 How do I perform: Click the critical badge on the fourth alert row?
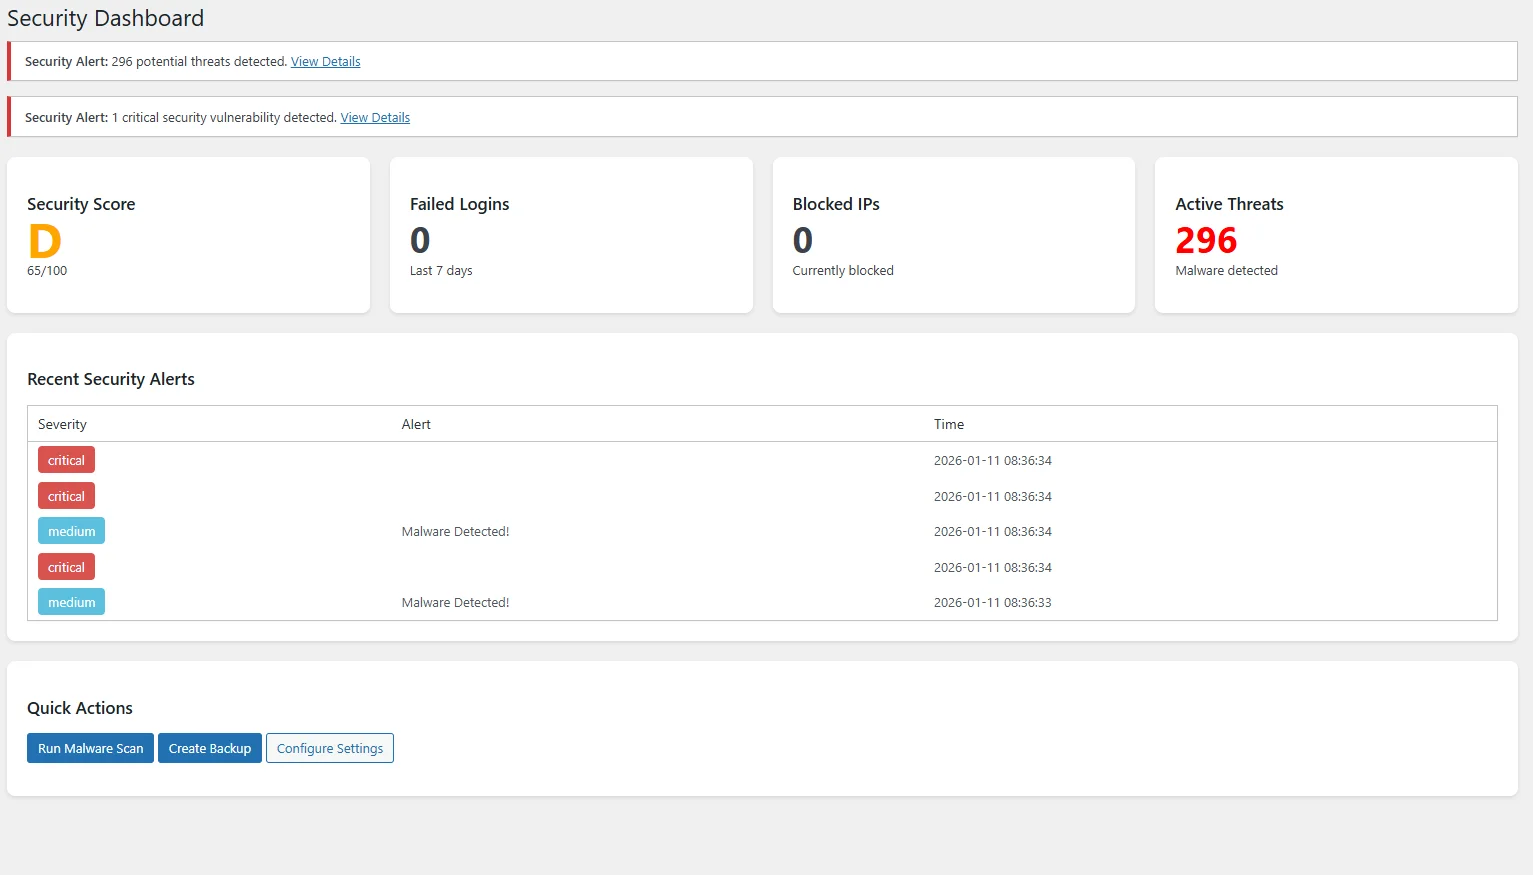pyautogui.click(x=66, y=566)
